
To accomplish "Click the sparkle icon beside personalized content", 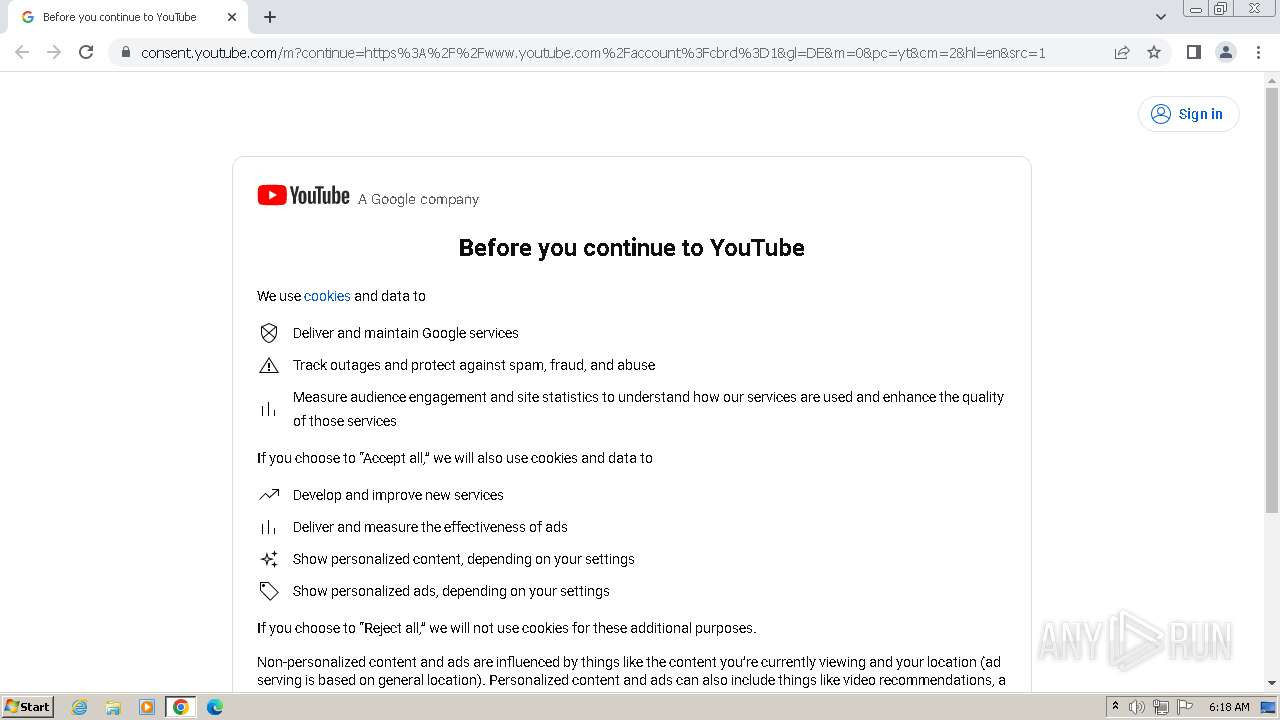I will [269, 559].
